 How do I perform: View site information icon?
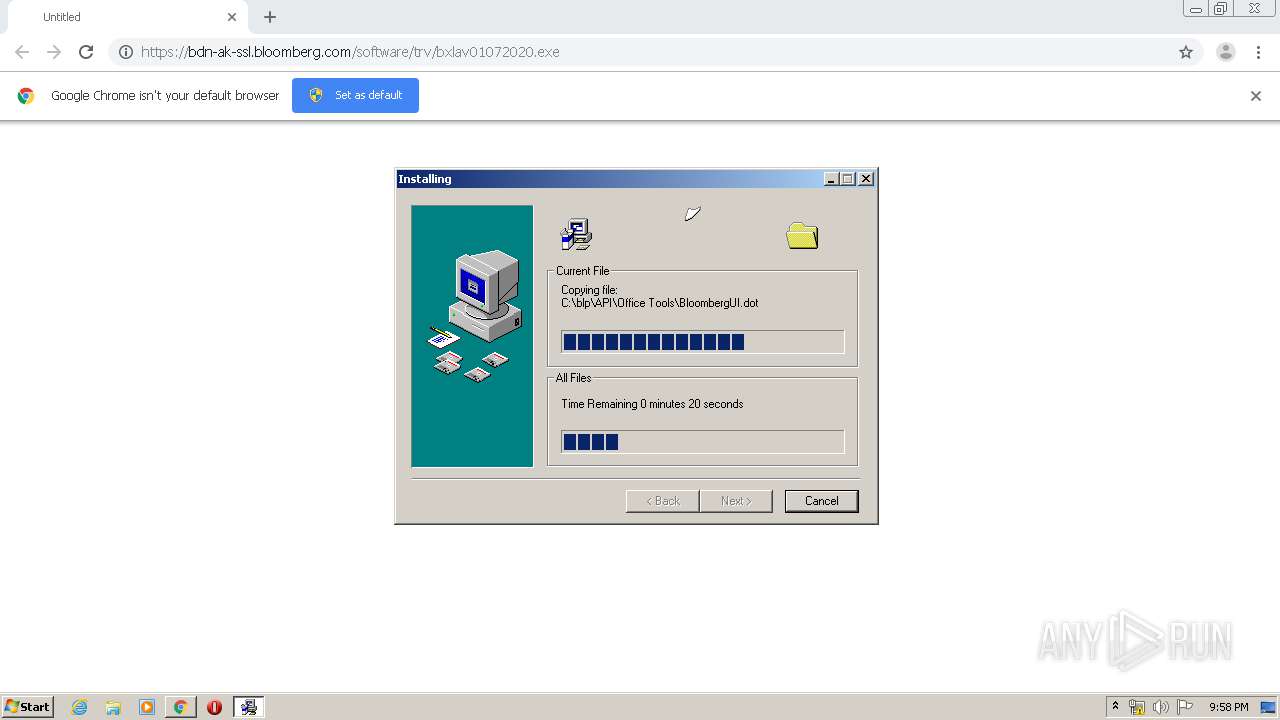pyautogui.click(x=126, y=52)
